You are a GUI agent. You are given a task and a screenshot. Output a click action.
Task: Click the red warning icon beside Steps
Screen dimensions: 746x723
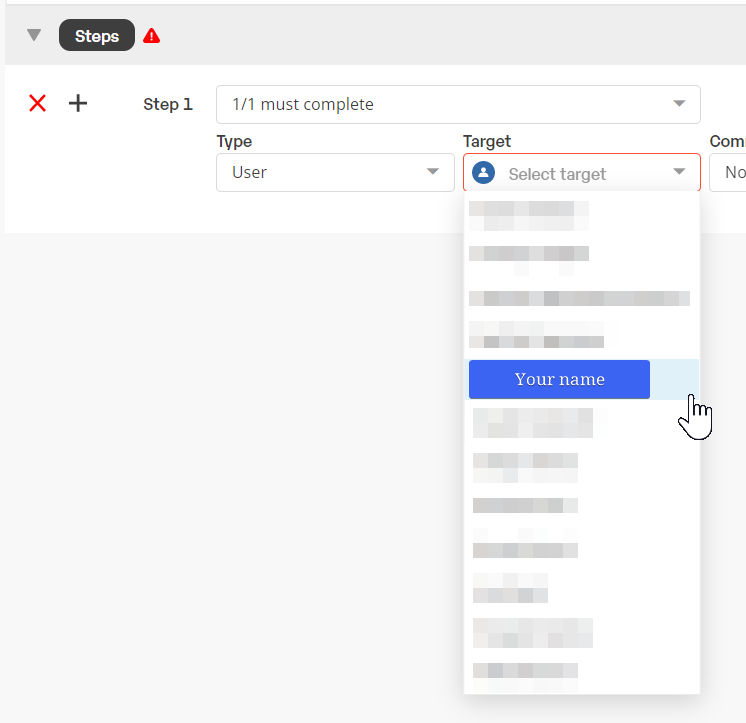[x=151, y=36]
